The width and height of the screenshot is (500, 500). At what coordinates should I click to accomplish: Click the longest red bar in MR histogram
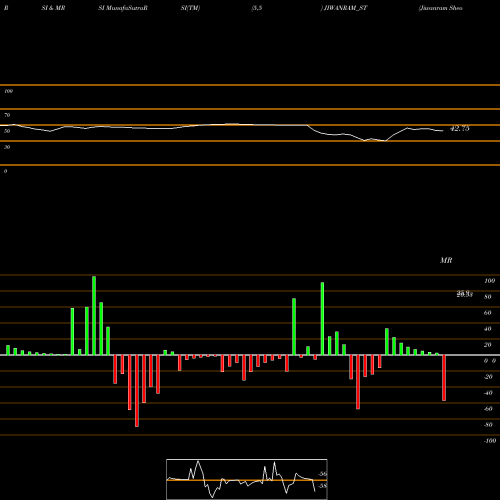coord(137,391)
